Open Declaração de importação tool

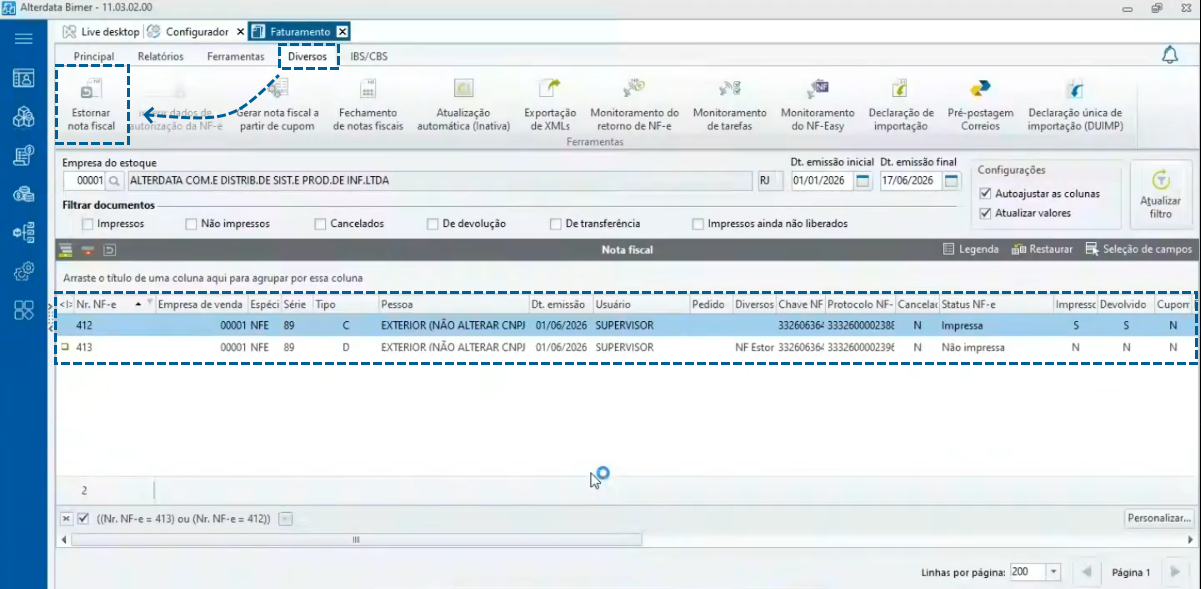coord(901,105)
